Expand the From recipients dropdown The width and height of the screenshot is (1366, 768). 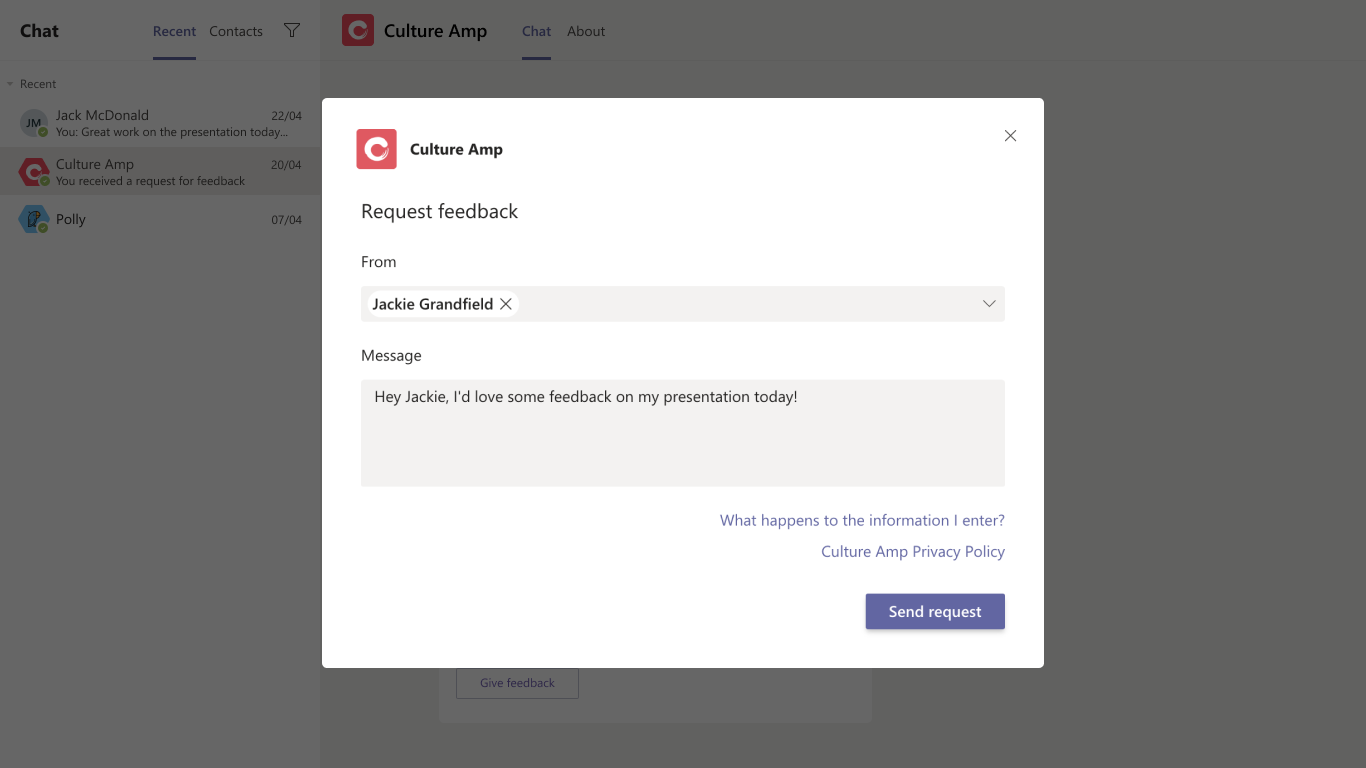pos(989,304)
